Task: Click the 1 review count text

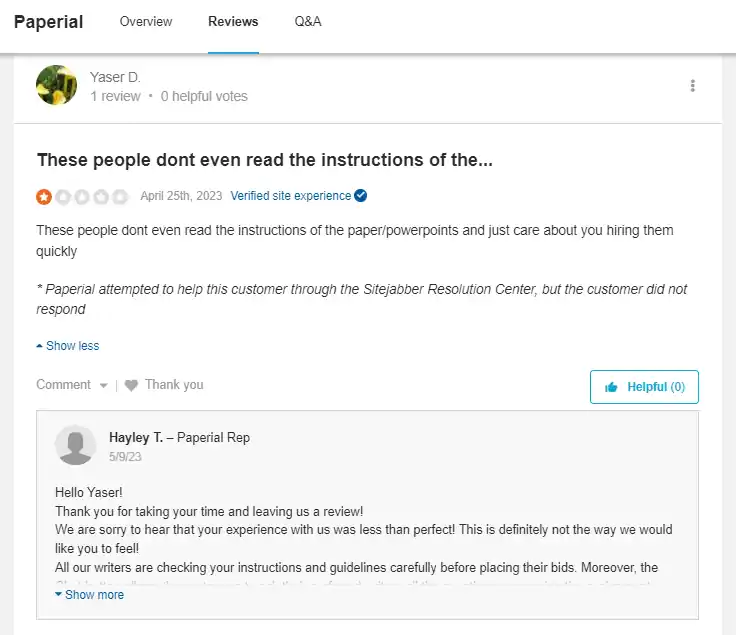Action: [x=115, y=96]
